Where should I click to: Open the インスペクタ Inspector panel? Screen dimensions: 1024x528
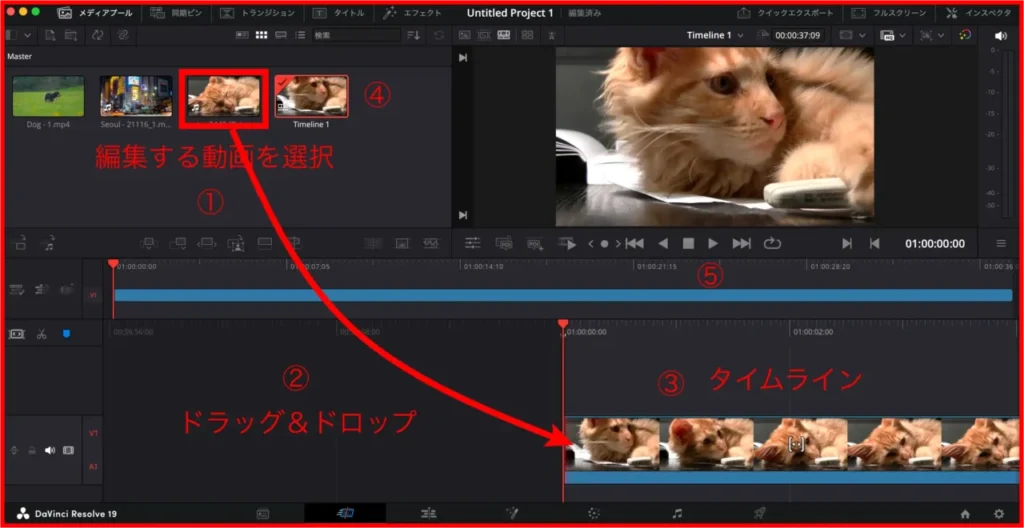coord(977,13)
